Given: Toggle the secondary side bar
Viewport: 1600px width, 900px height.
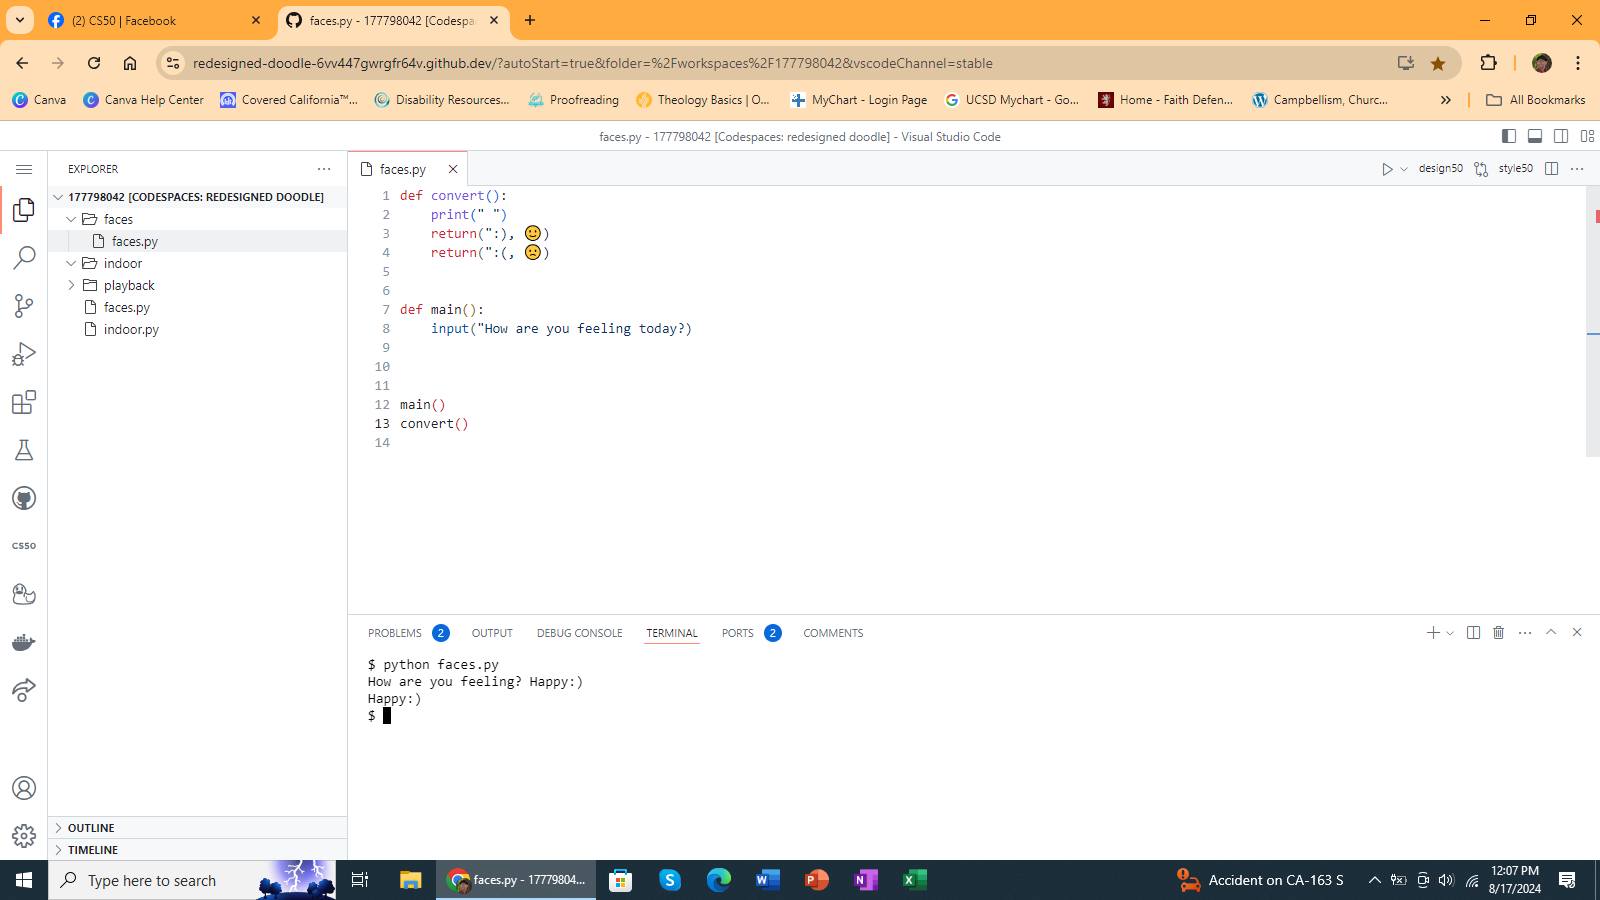Looking at the screenshot, I should pyautogui.click(x=1561, y=136).
